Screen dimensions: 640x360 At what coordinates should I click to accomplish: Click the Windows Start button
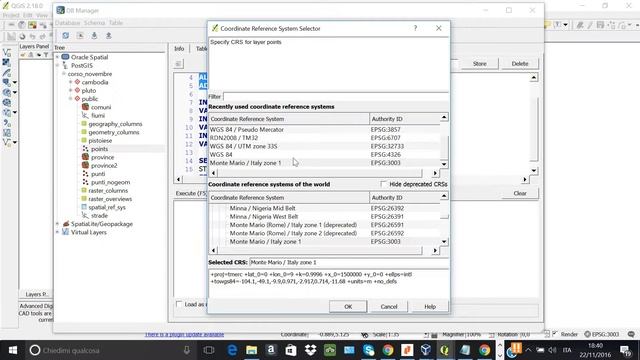tap(13, 350)
